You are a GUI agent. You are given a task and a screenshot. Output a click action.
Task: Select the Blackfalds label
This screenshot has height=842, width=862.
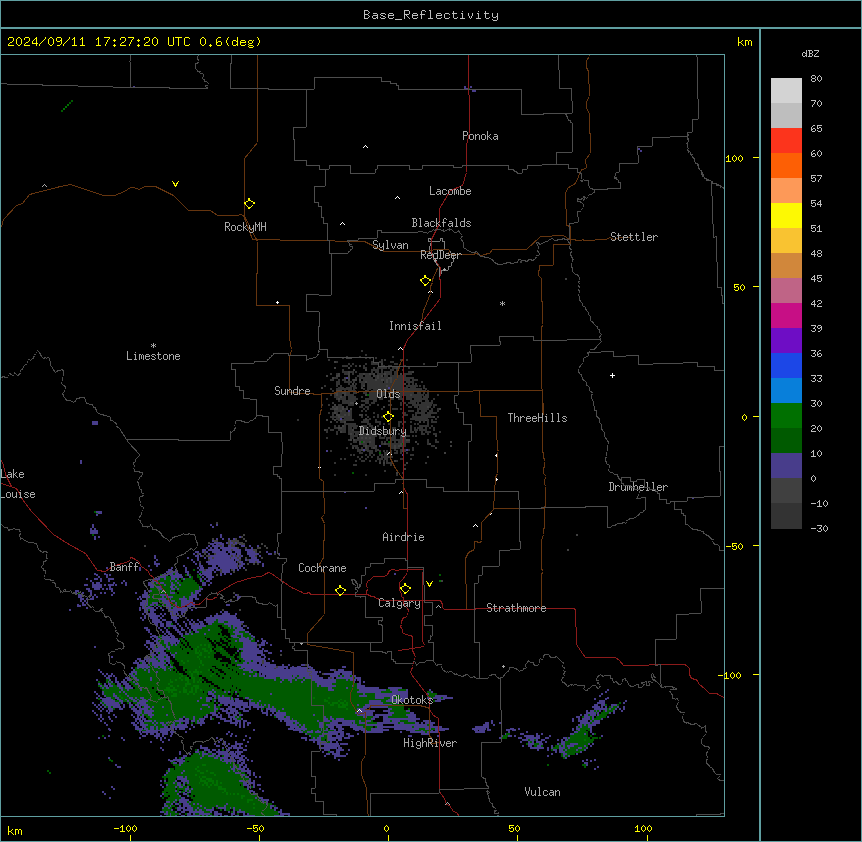point(441,223)
